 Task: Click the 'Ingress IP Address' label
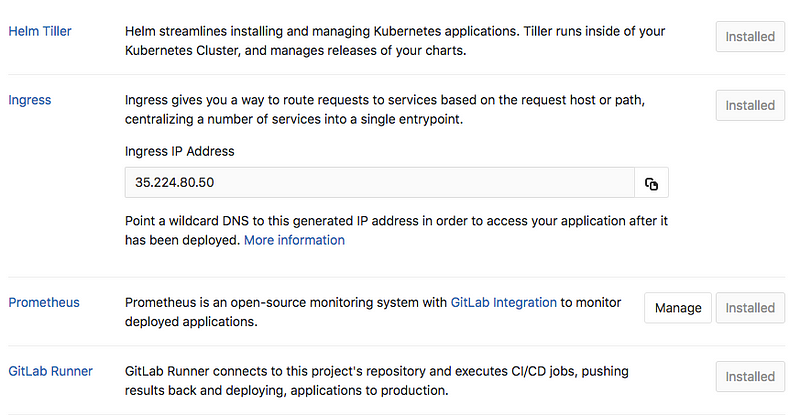(180, 151)
